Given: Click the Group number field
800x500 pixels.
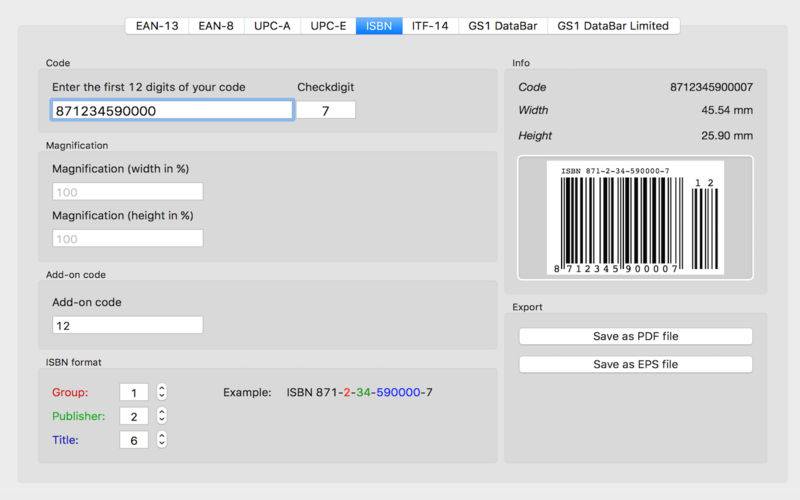Looking at the screenshot, I should [134, 392].
